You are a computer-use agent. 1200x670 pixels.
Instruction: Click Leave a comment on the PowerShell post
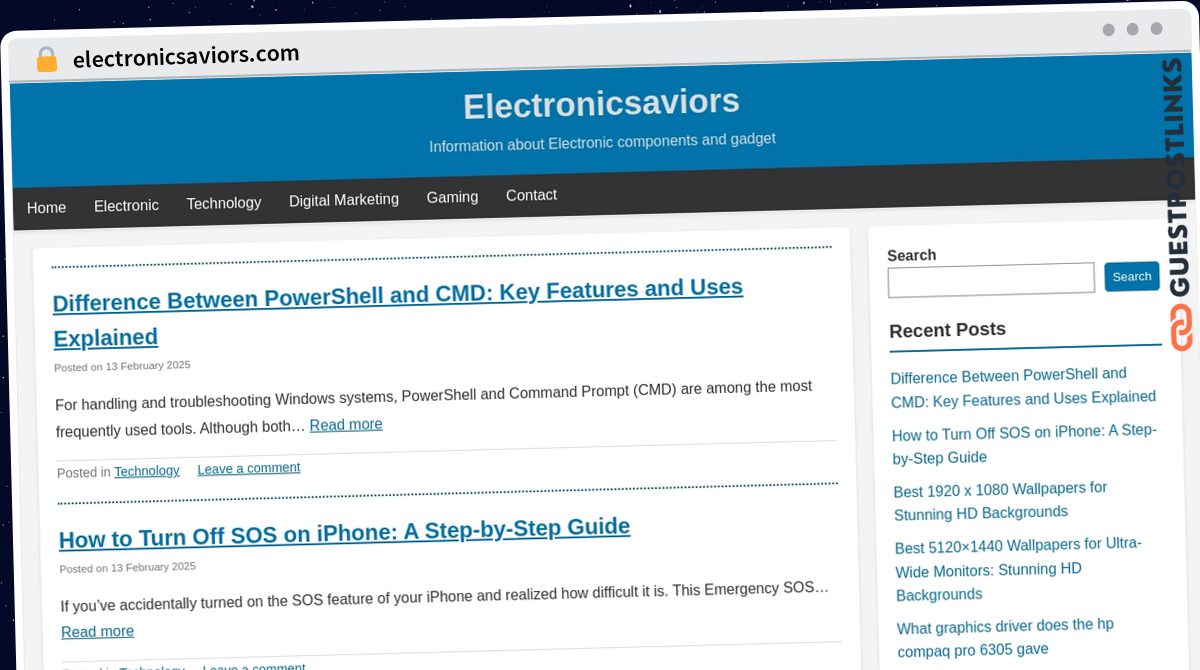[x=249, y=468]
